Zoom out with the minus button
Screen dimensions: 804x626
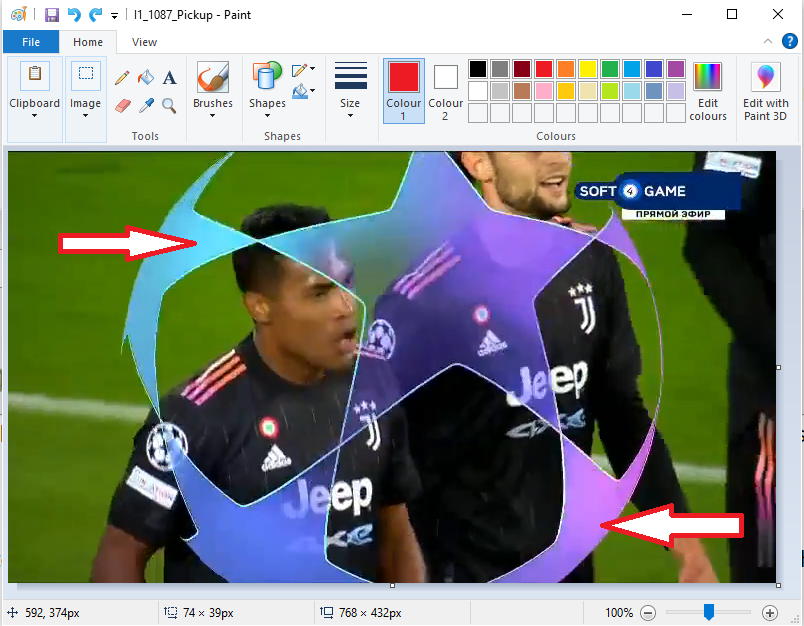click(x=648, y=613)
